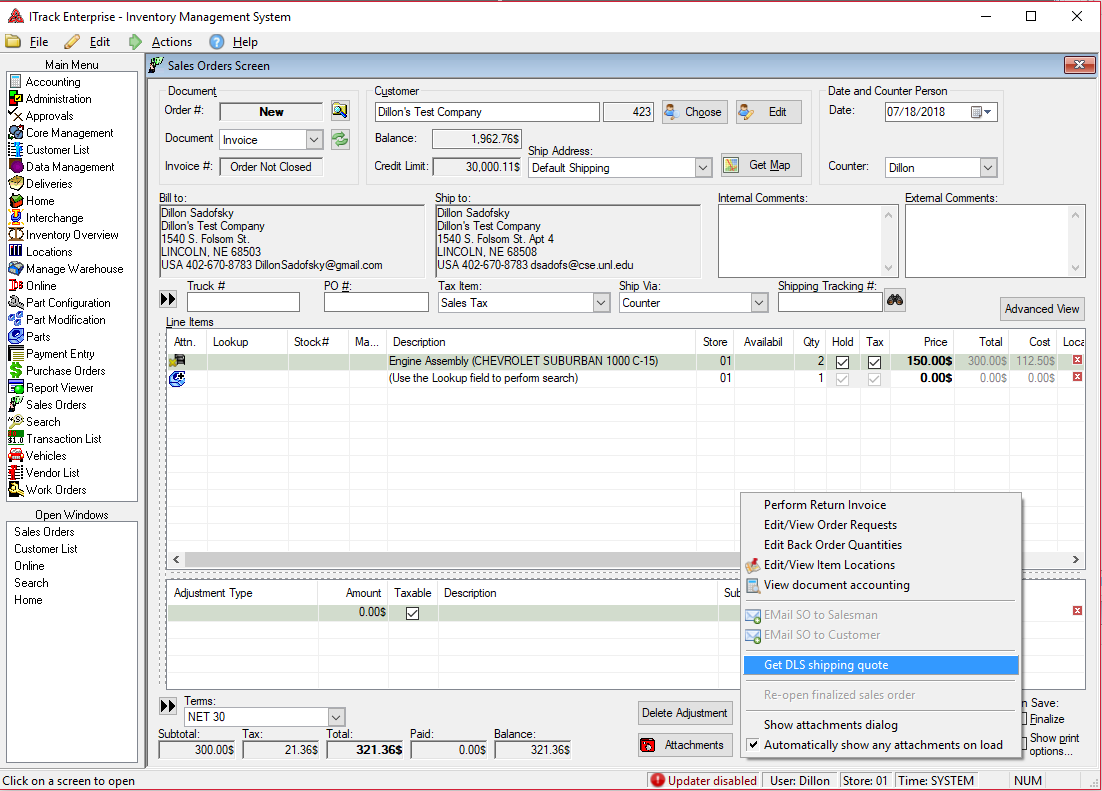Open Report Viewer from the Main Menu

59,388
